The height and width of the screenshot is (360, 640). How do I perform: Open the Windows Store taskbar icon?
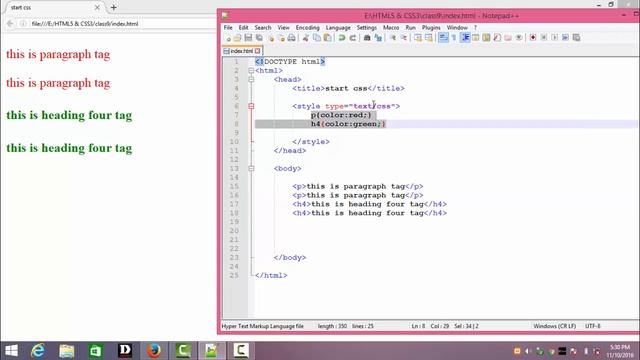(x=96, y=351)
